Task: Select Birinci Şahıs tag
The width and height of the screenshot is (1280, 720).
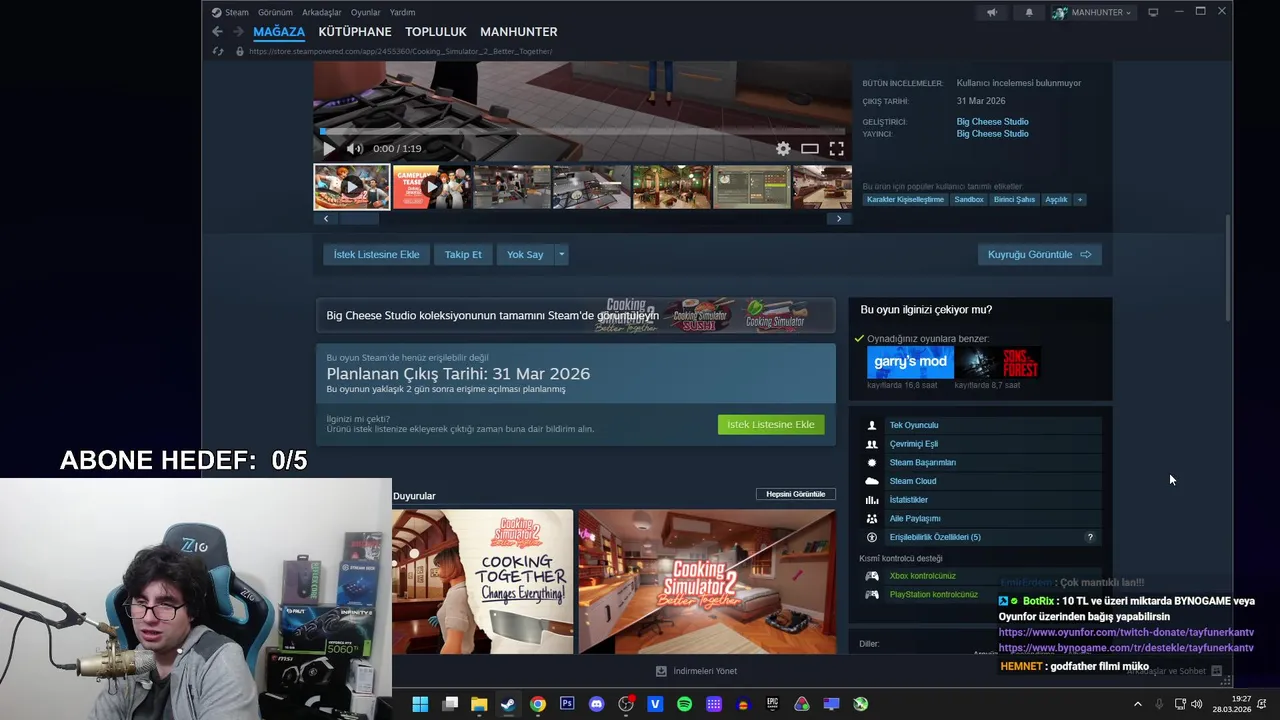Action: click(x=1014, y=199)
